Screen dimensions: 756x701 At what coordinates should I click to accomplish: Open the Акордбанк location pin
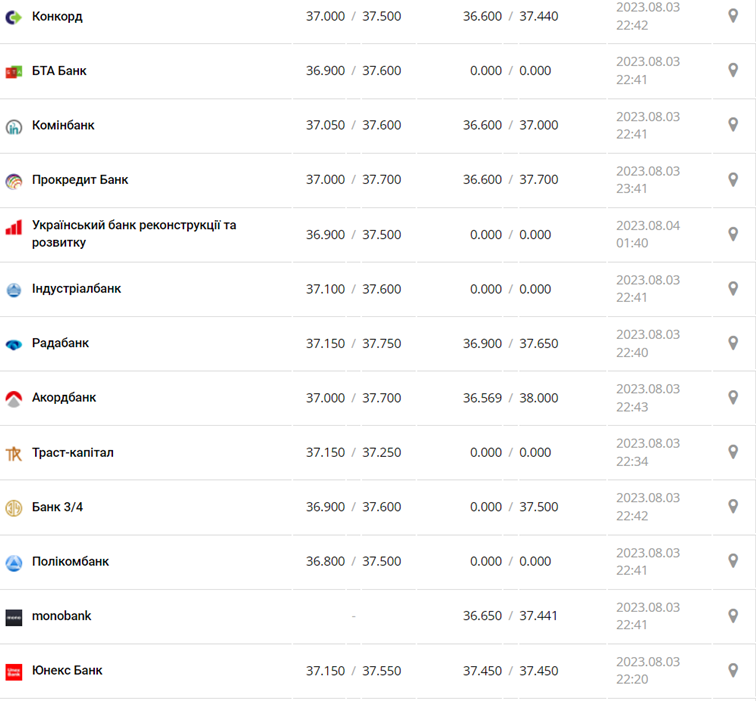pyautogui.click(x=733, y=397)
